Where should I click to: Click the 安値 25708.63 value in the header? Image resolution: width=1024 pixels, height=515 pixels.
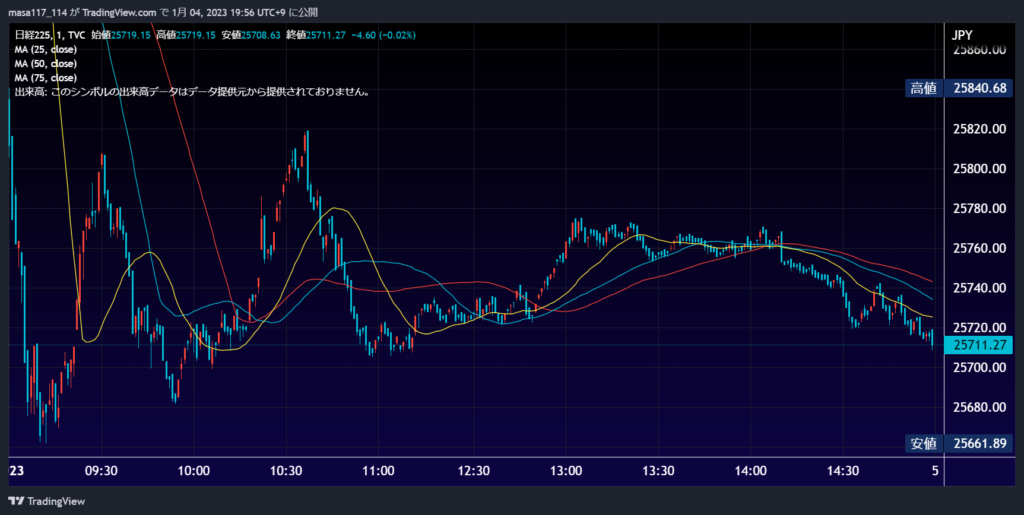tap(251, 35)
